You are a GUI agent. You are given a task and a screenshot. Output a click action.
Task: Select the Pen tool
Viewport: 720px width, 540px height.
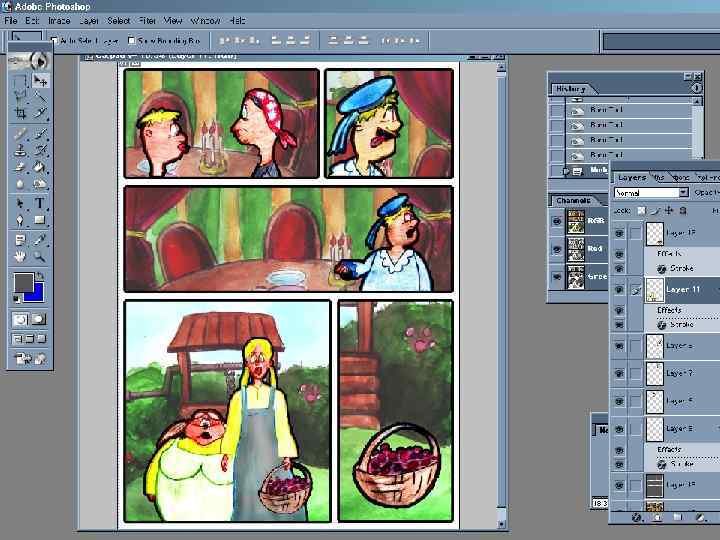tap(20, 220)
